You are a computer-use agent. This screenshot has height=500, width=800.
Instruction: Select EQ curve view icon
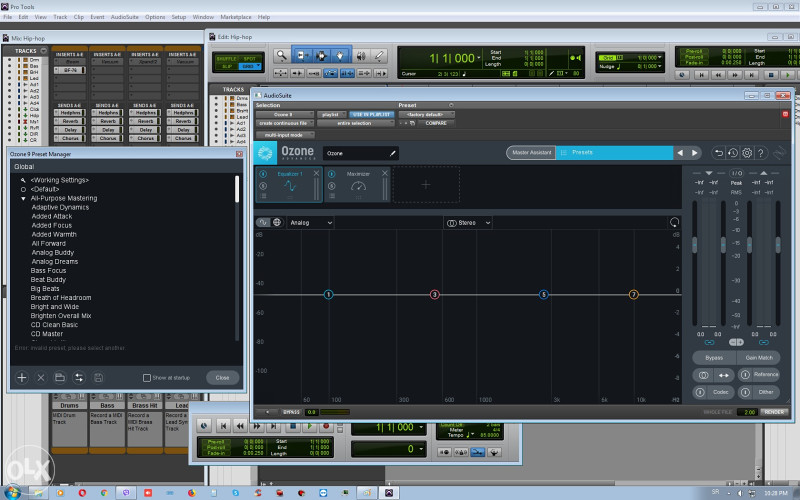(263, 222)
